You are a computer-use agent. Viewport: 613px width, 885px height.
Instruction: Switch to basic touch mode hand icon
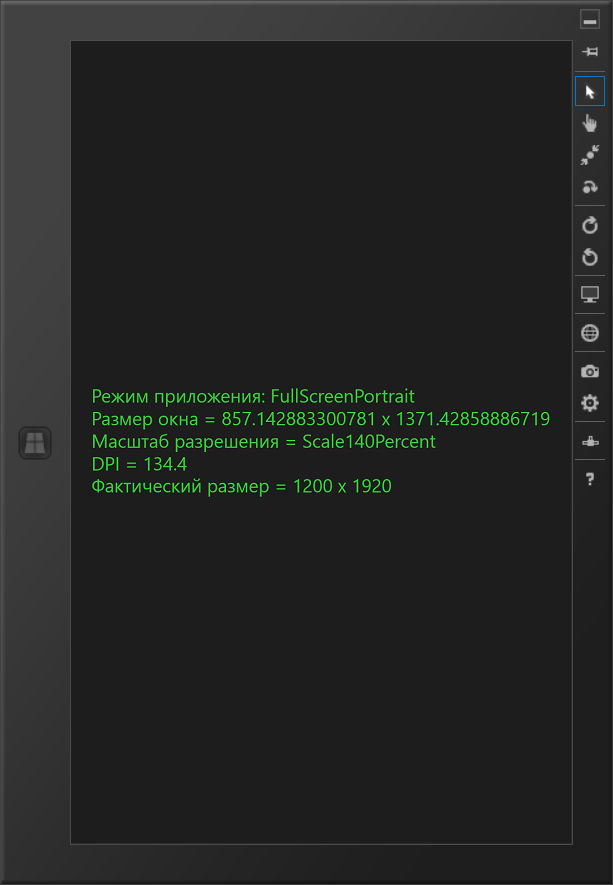click(590, 123)
